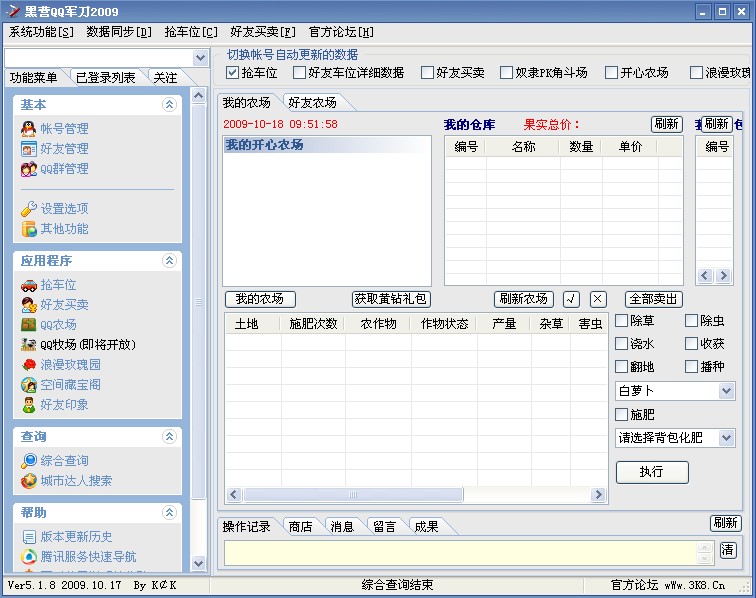Check the 奴隶PK角斗场 option
This screenshot has height=598, width=756.
click(x=506, y=73)
